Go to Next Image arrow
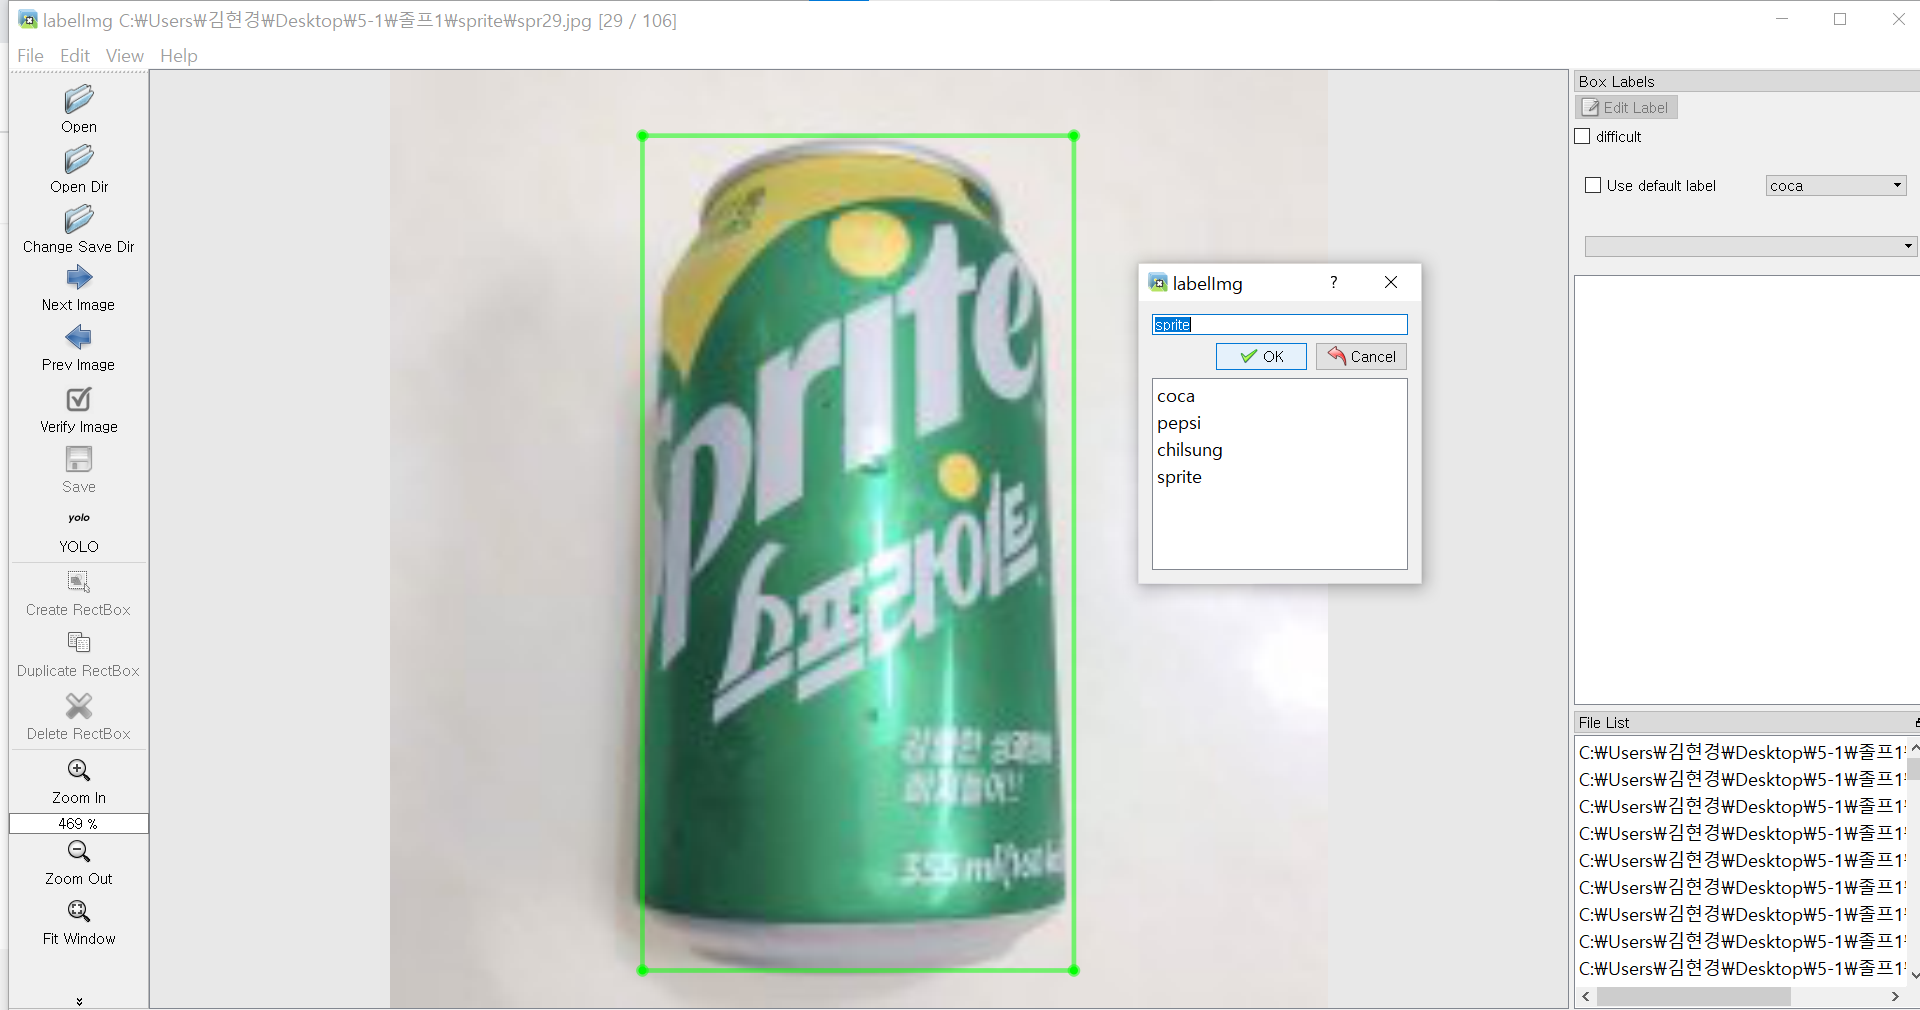1920x1010 pixels. click(79, 277)
